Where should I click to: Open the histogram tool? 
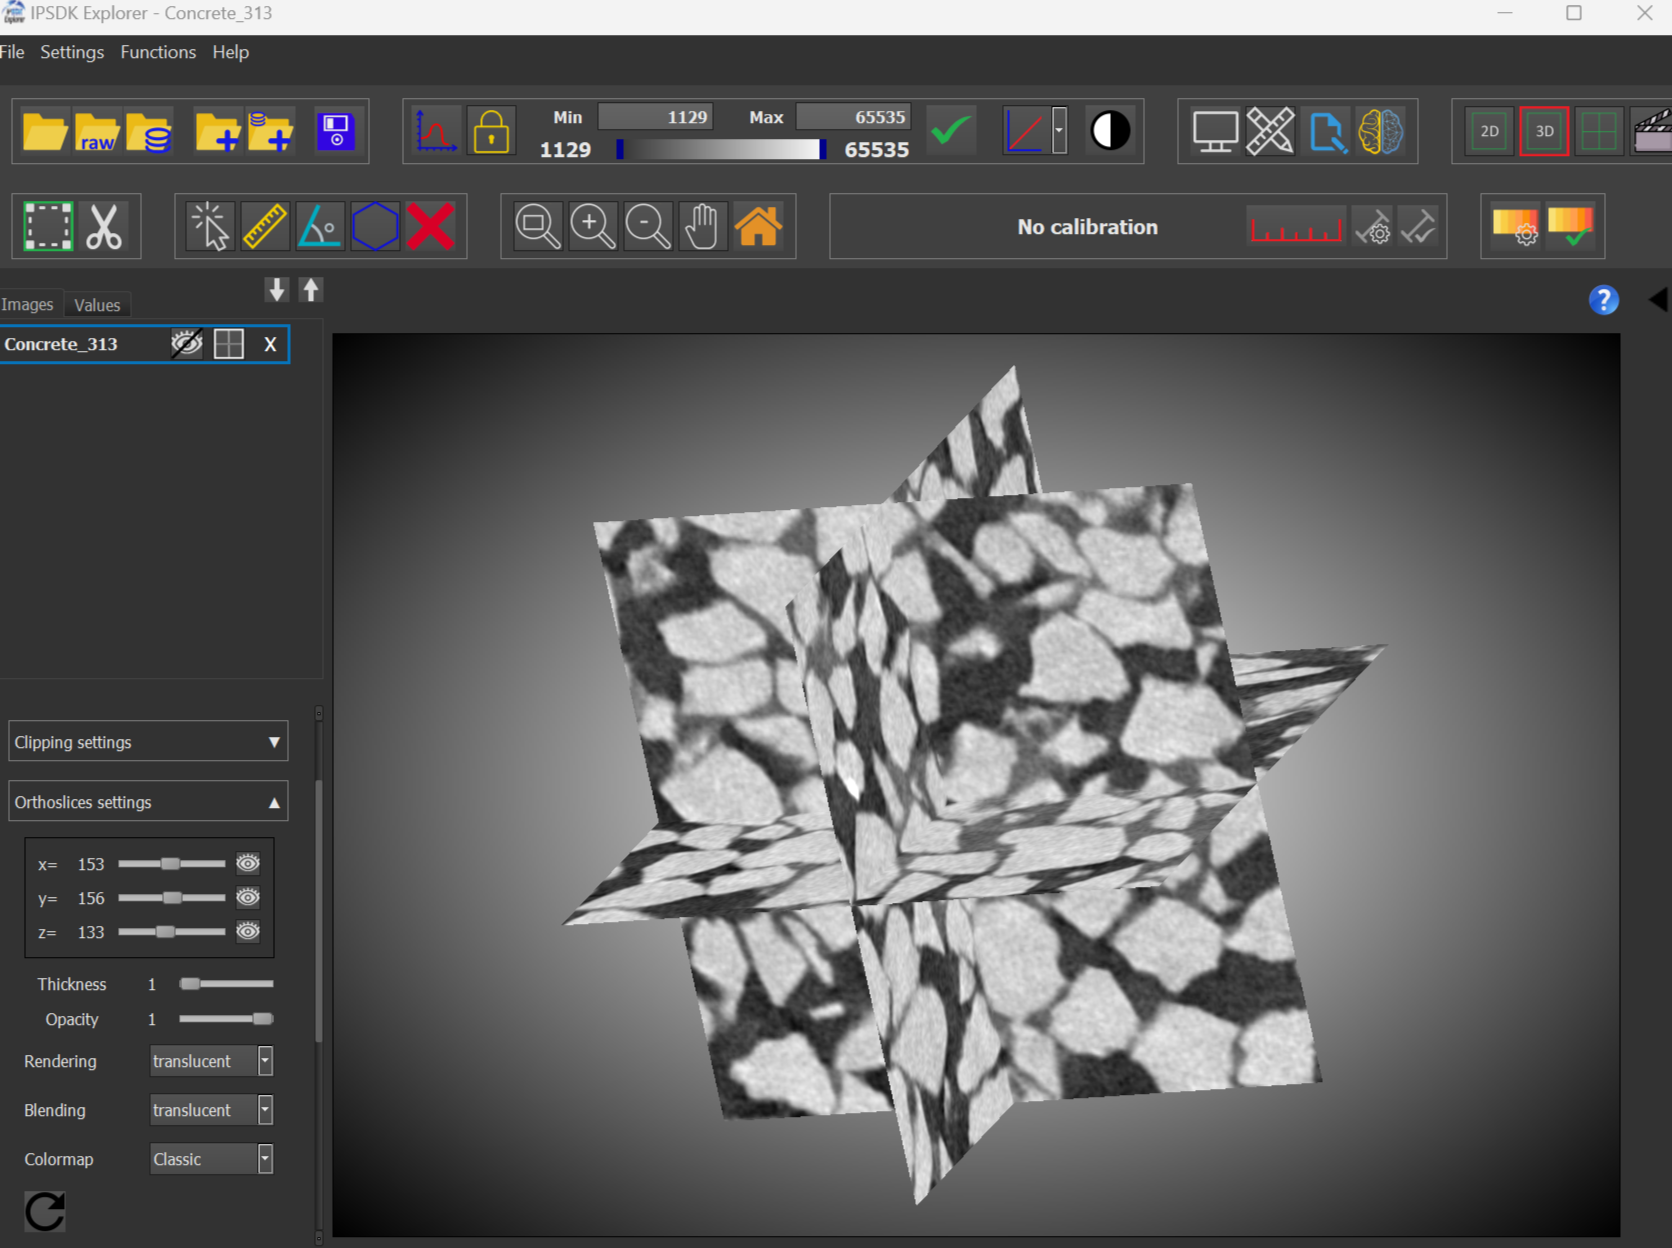click(x=434, y=130)
